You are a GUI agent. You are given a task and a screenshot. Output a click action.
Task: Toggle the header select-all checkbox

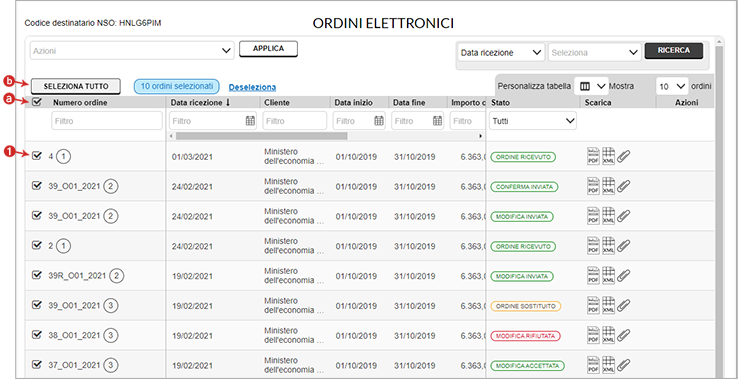click(37, 101)
